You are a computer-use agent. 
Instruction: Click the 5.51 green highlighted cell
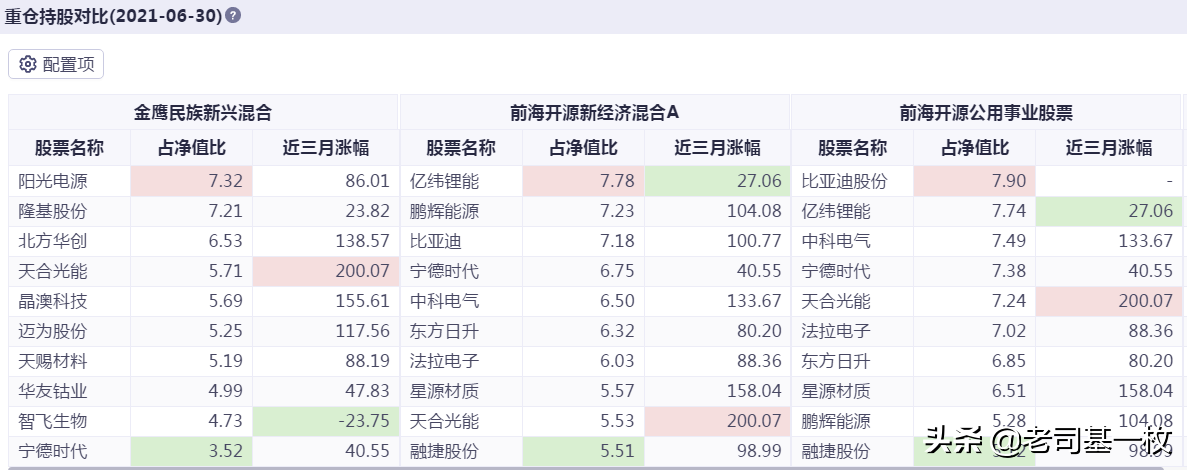pos(583,452)
